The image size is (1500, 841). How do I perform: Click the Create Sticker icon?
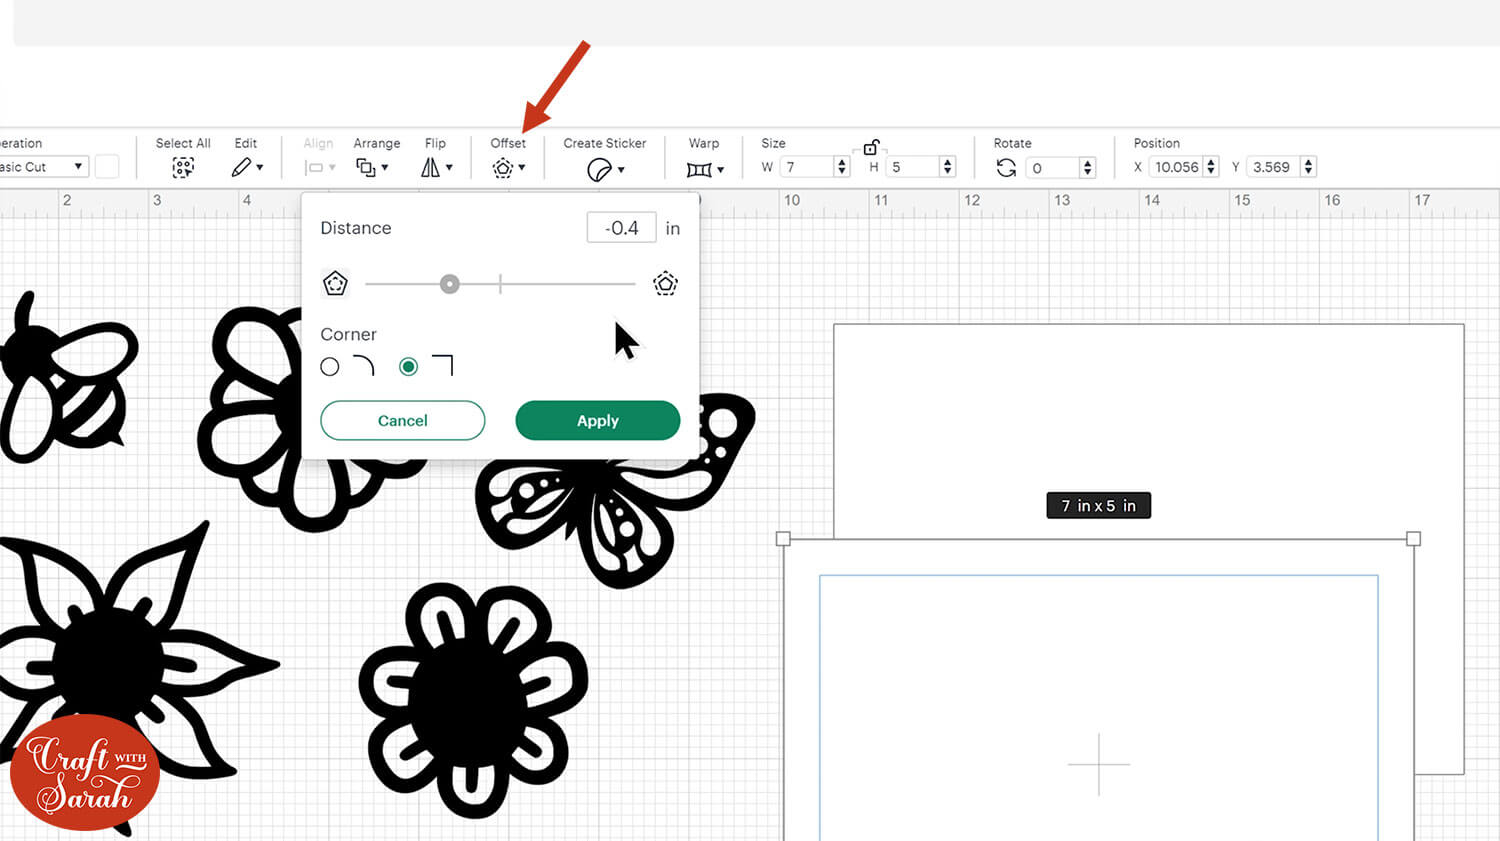pos(599,169)
